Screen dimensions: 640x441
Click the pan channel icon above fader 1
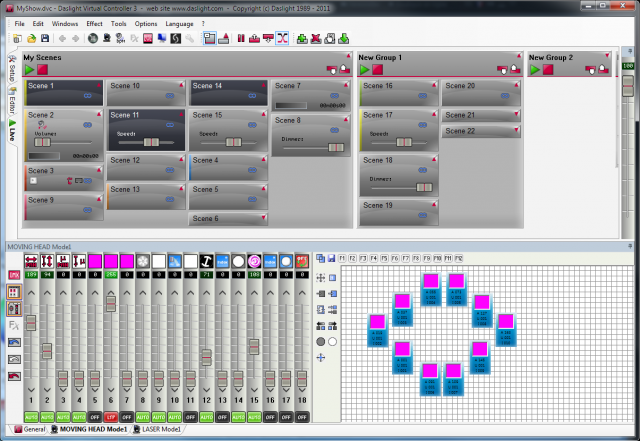point(31,260)
